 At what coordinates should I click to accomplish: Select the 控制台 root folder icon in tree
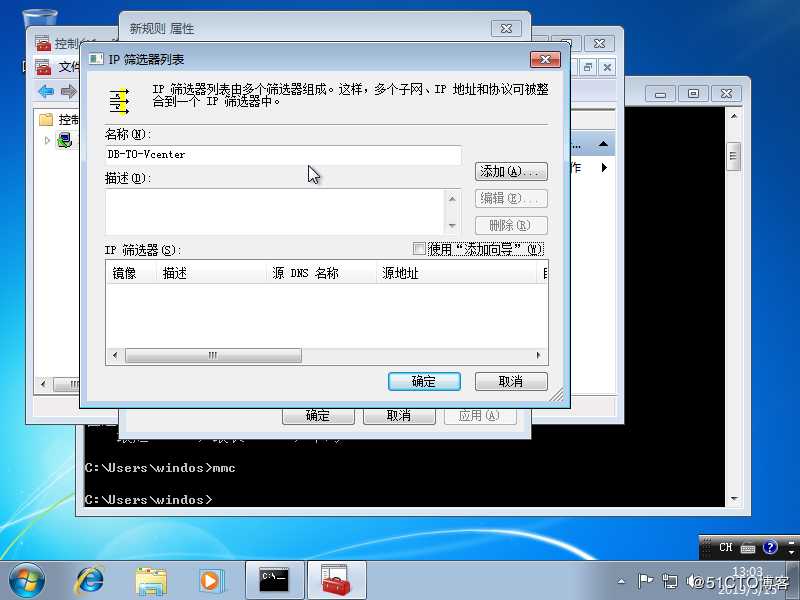click(x=46, y=119)
